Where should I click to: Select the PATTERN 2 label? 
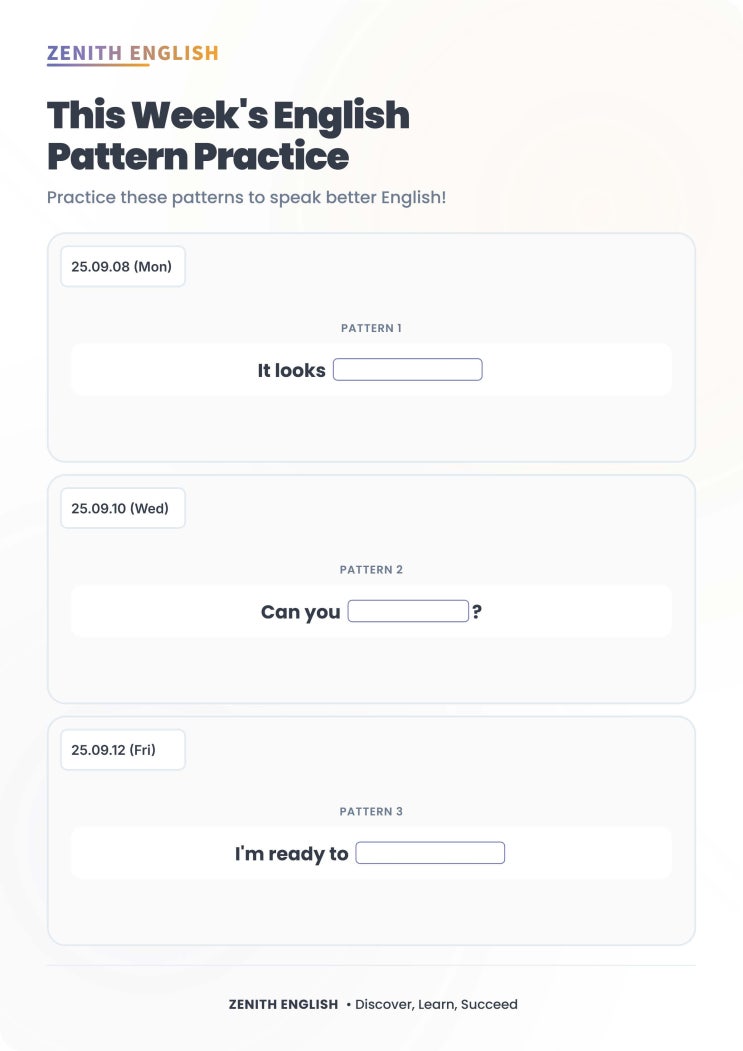[x=371, y=569]
